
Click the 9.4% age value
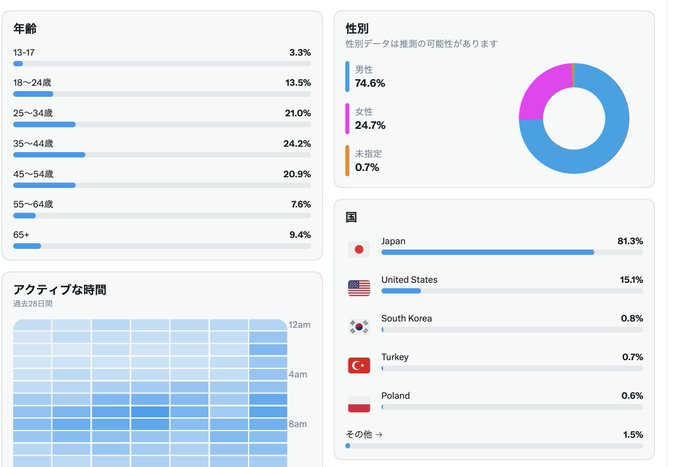pos(300,235)
